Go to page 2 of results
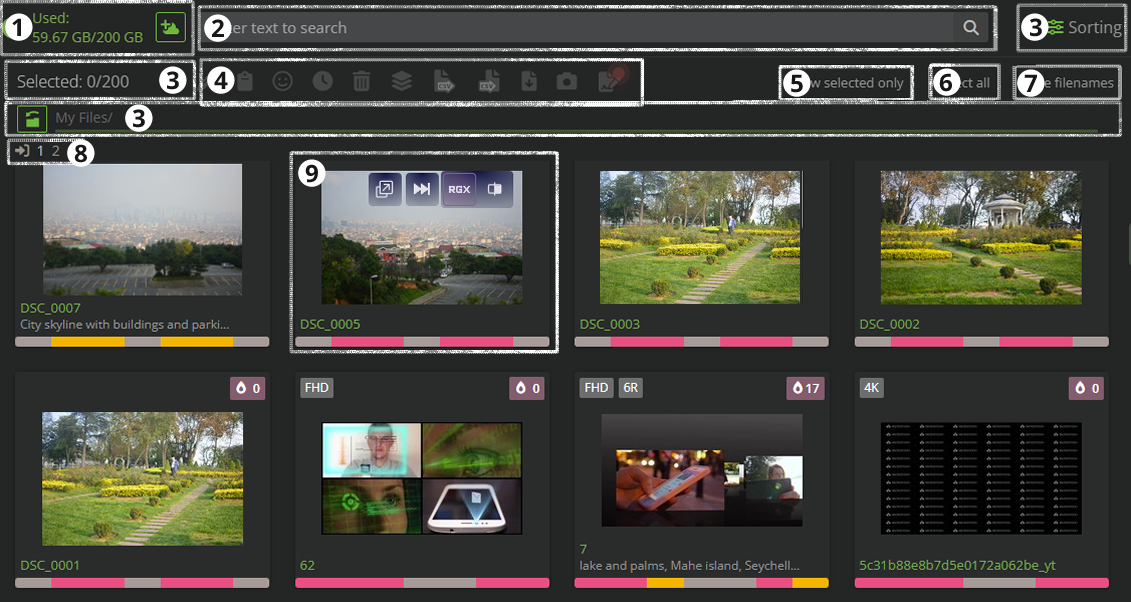This screenshot has width=1131, height=602. (x=56, y=152)
